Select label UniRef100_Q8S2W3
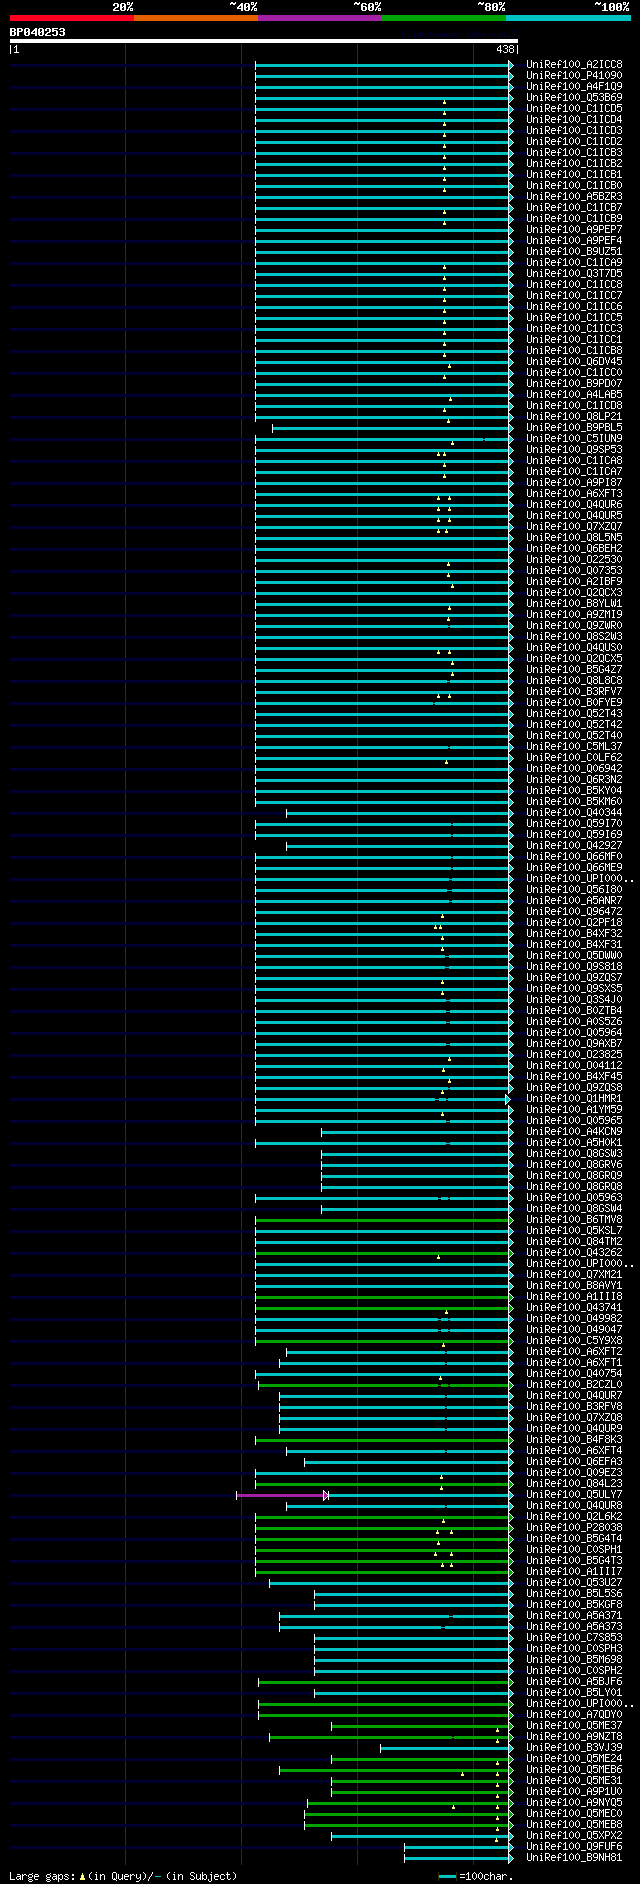Viewport: 640px width, 1884px height. [574, 636]
